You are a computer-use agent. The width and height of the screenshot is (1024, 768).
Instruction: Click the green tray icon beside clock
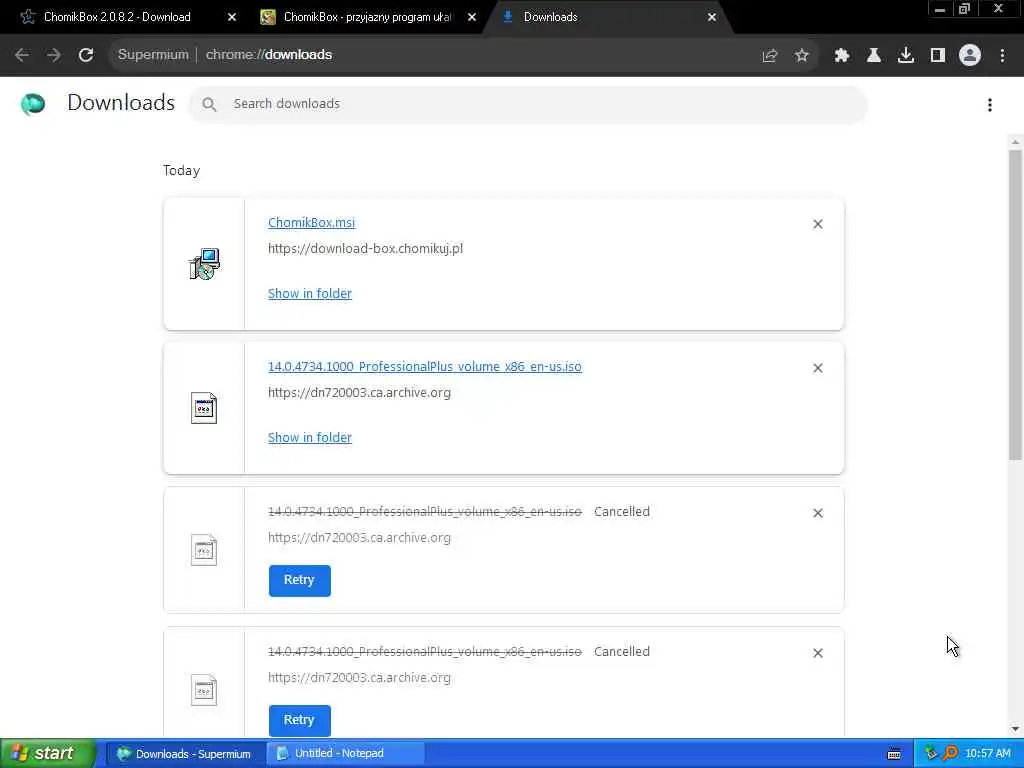(931, 754)
